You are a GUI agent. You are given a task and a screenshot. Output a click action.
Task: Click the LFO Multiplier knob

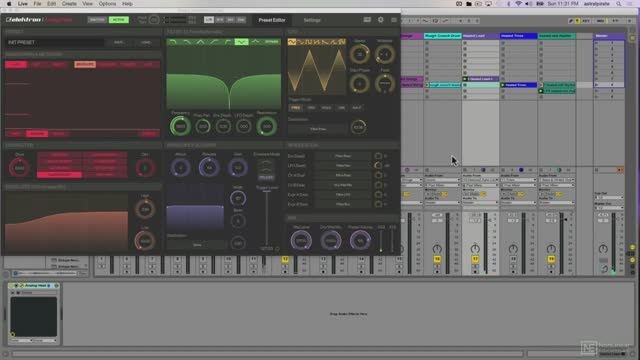click(x=384, y=54)
